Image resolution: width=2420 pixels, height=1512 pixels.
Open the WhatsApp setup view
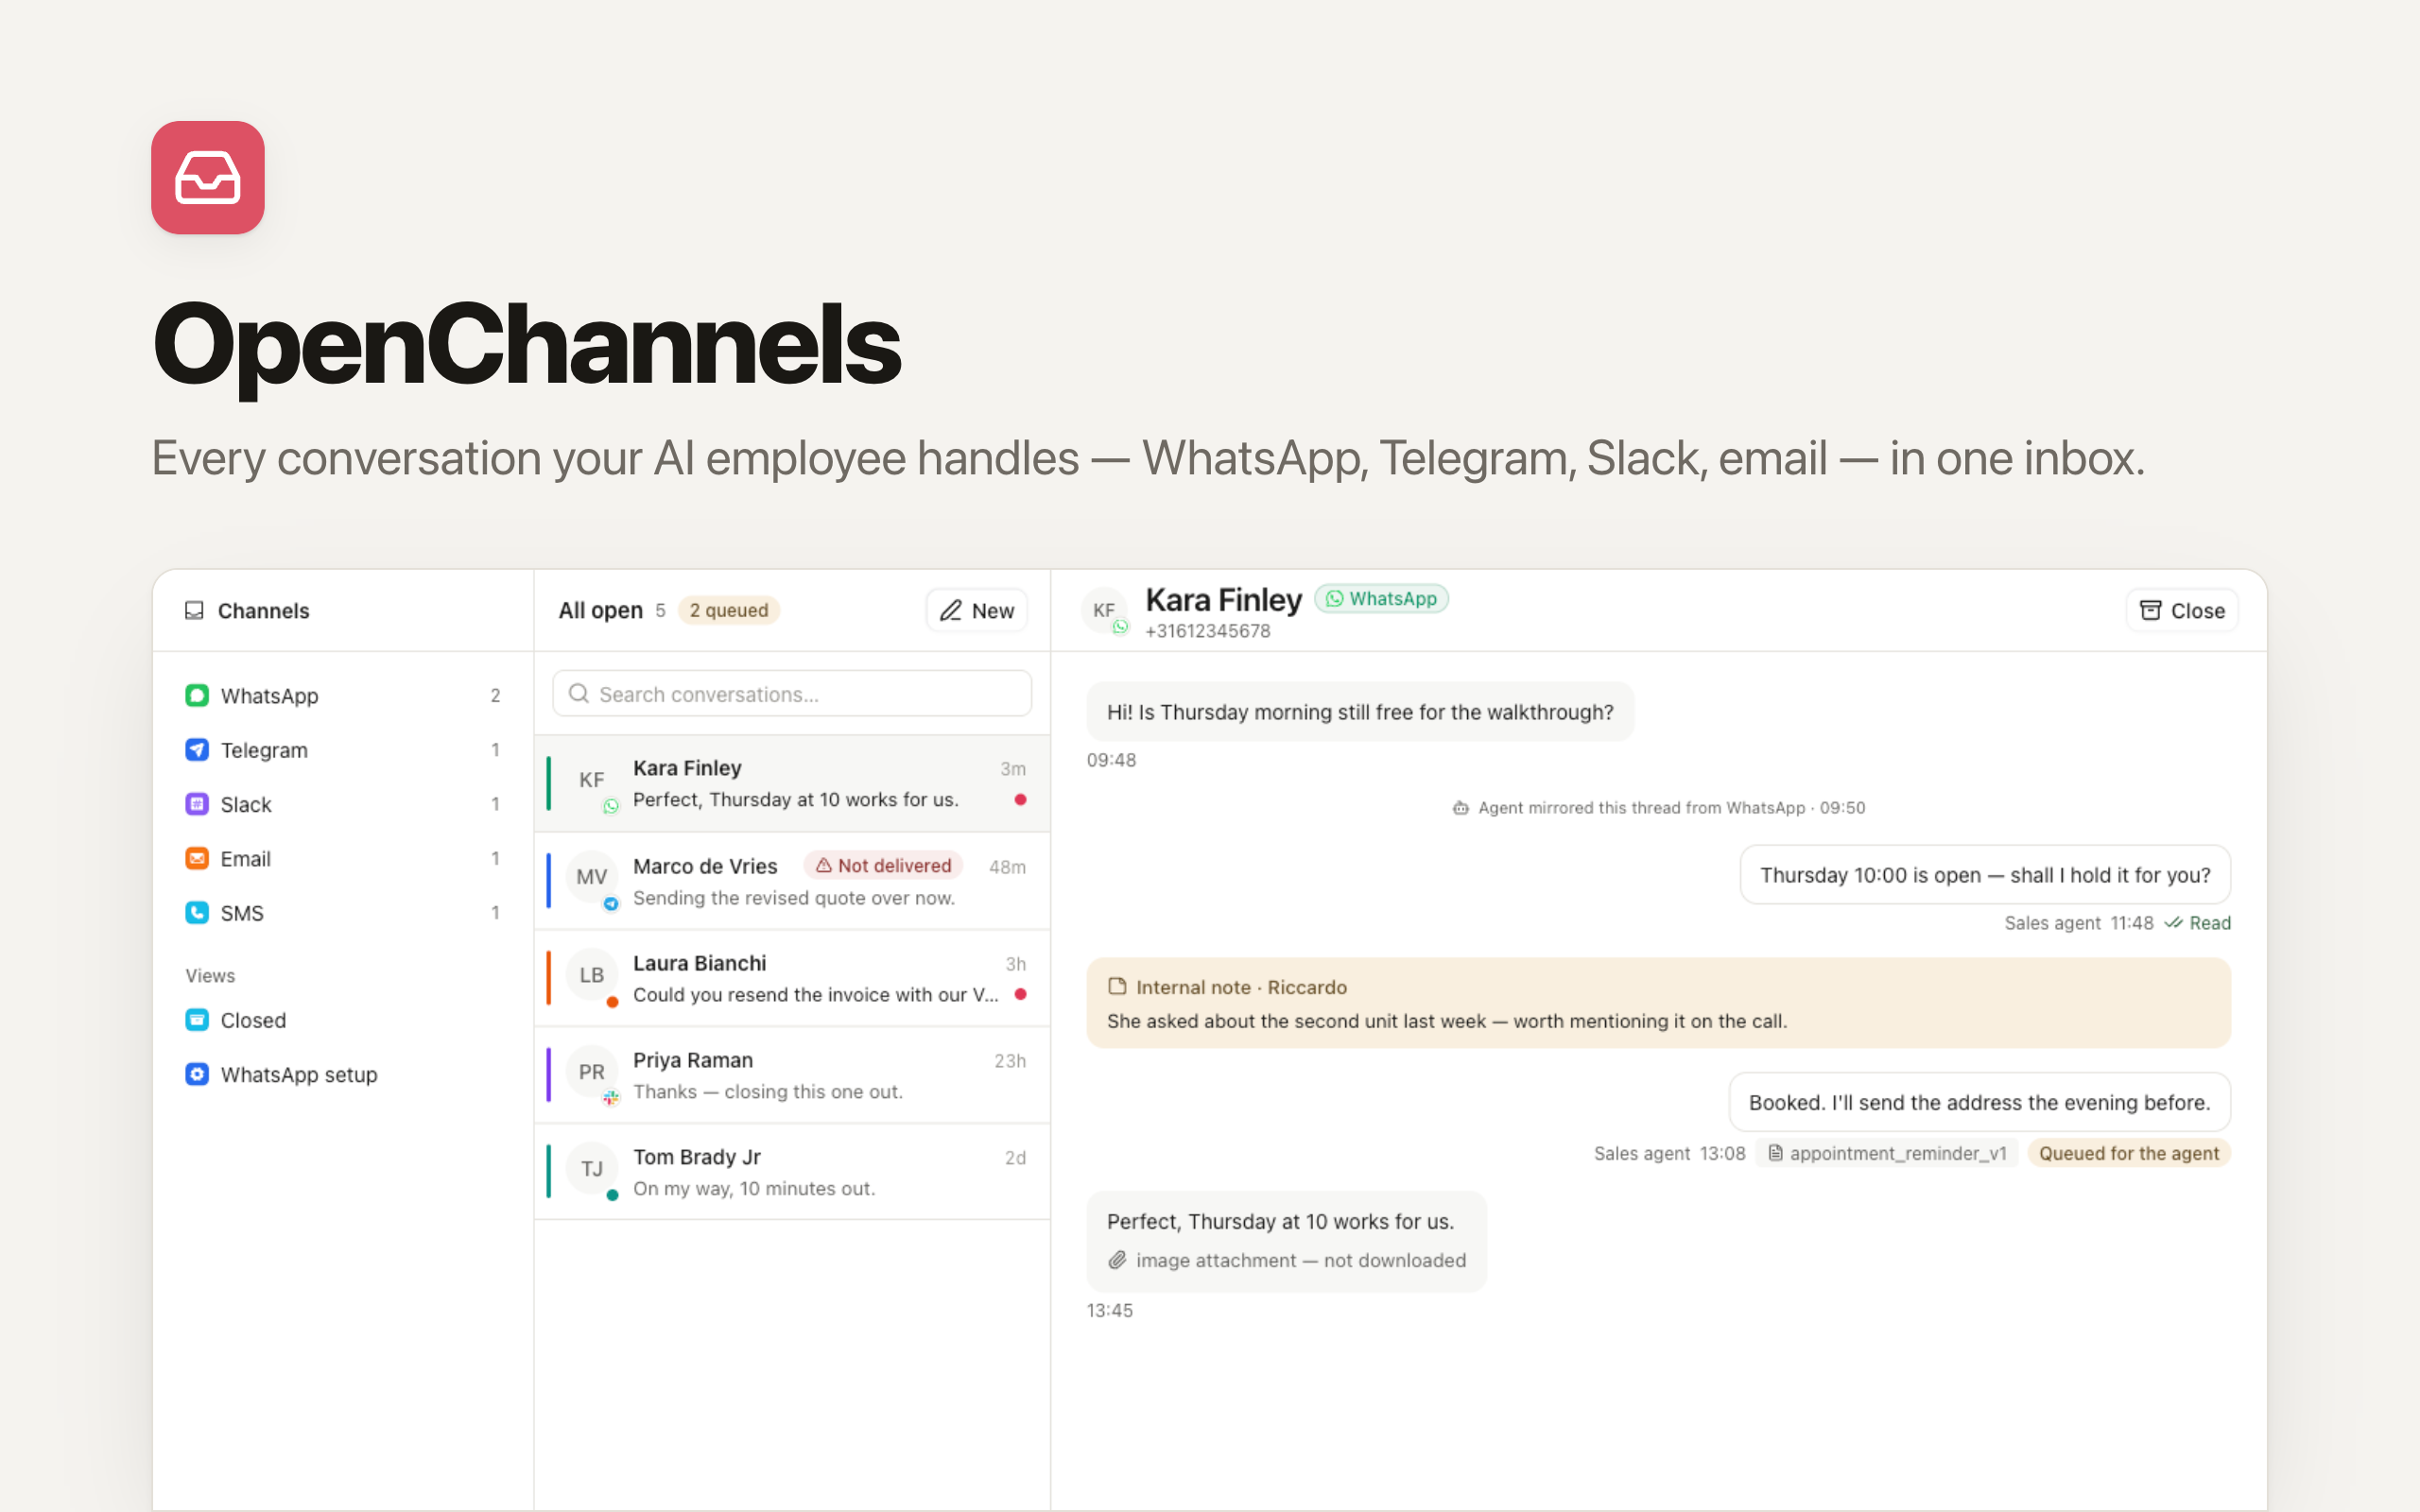(x=342, y=1074)
